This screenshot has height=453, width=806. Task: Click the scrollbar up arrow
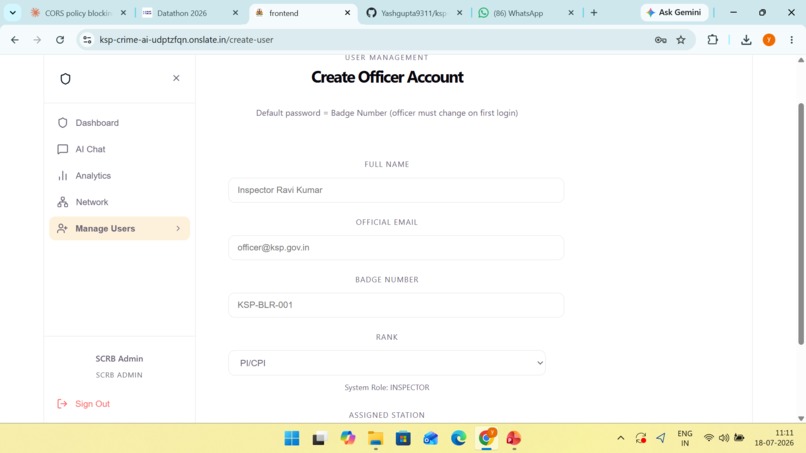coord(800,60)
